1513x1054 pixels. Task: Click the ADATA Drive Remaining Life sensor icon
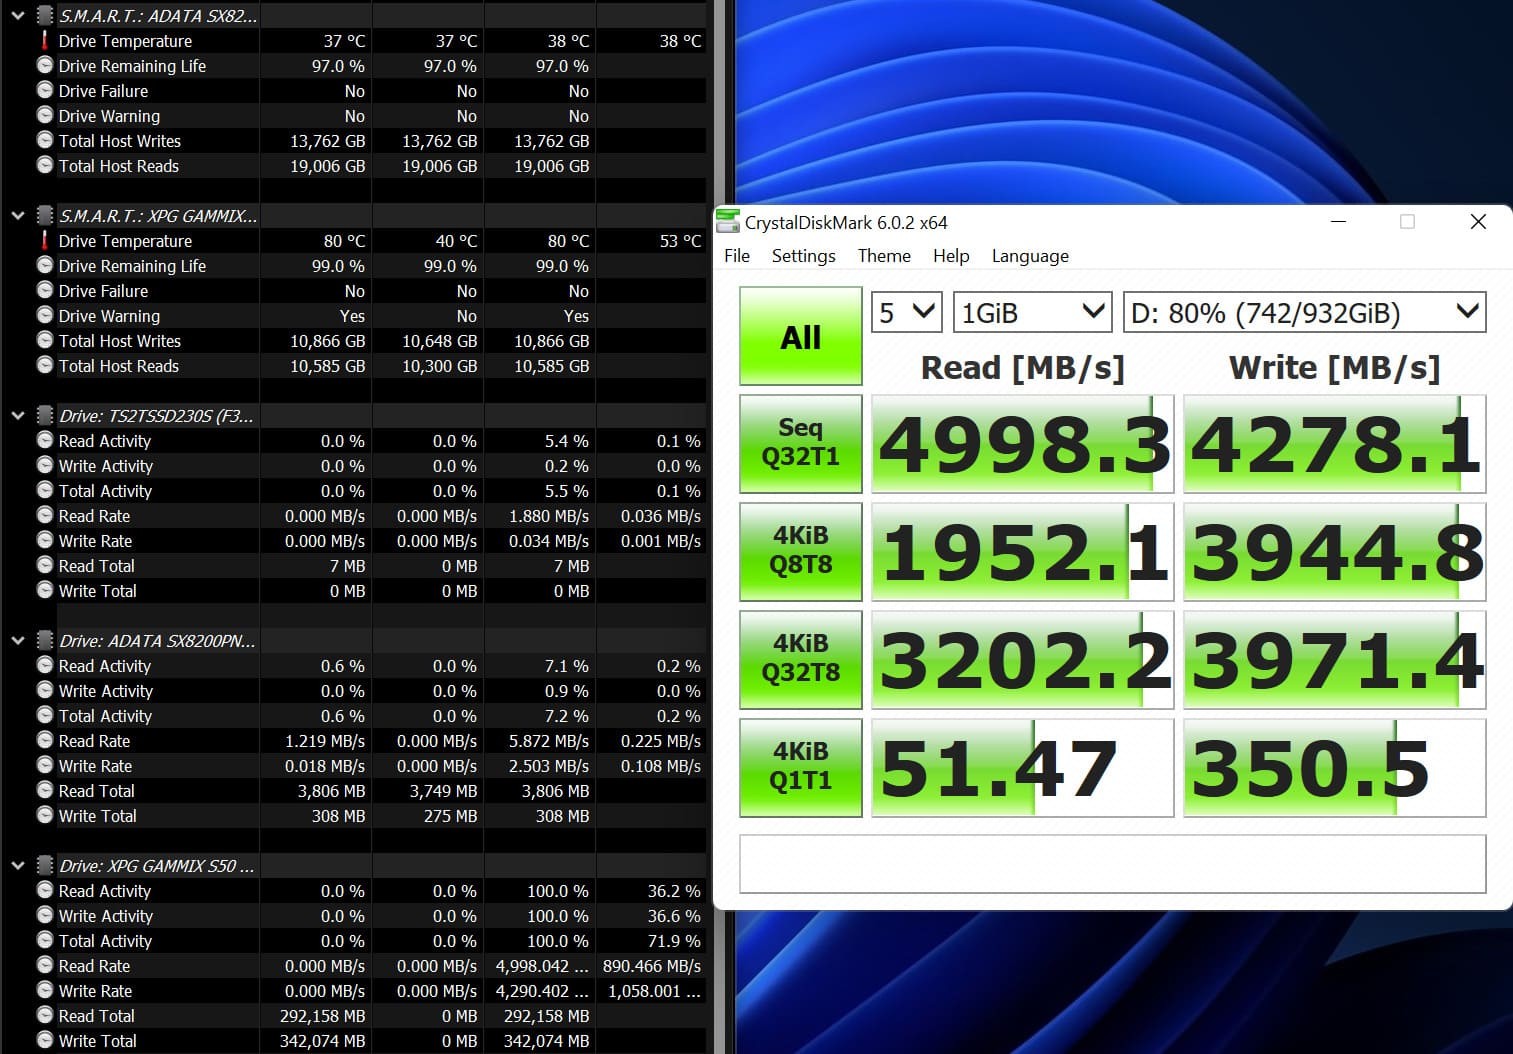click(44, 65)
